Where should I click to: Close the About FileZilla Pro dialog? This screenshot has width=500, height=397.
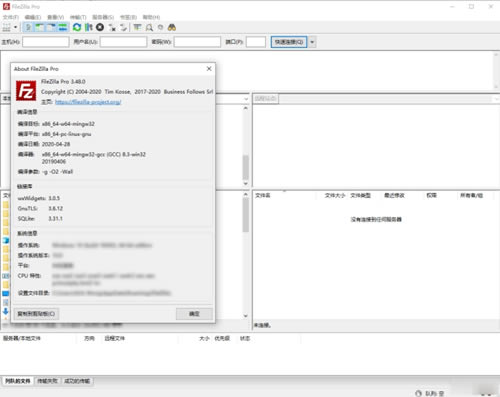[209, 69]
